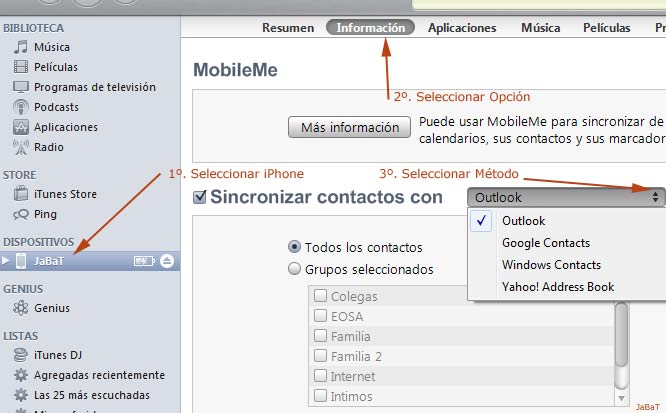
Task: Select Todos los contactos radio option
Action: coord(294,247)
